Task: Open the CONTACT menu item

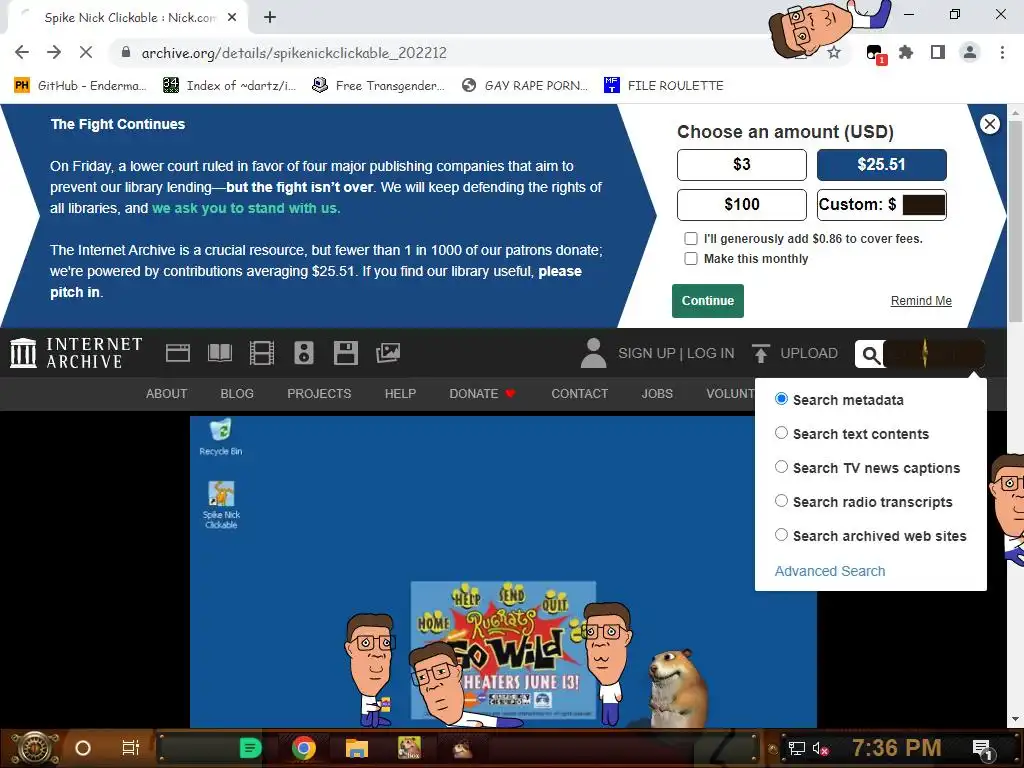Action: 580,394
